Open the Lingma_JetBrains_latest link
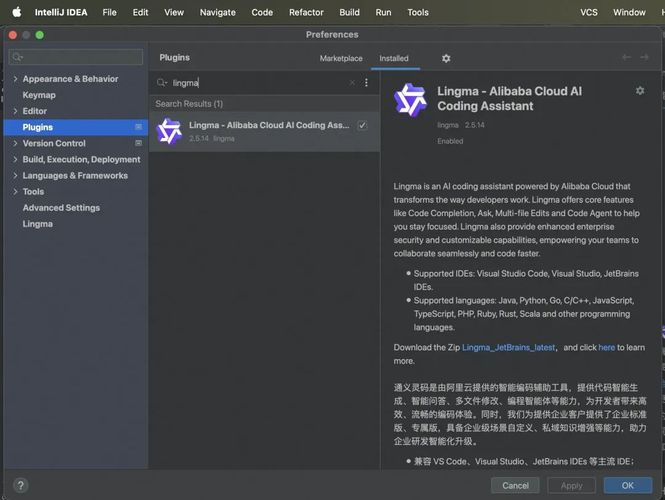The height and width of the screenshot is (500, 665). (508, 347)
